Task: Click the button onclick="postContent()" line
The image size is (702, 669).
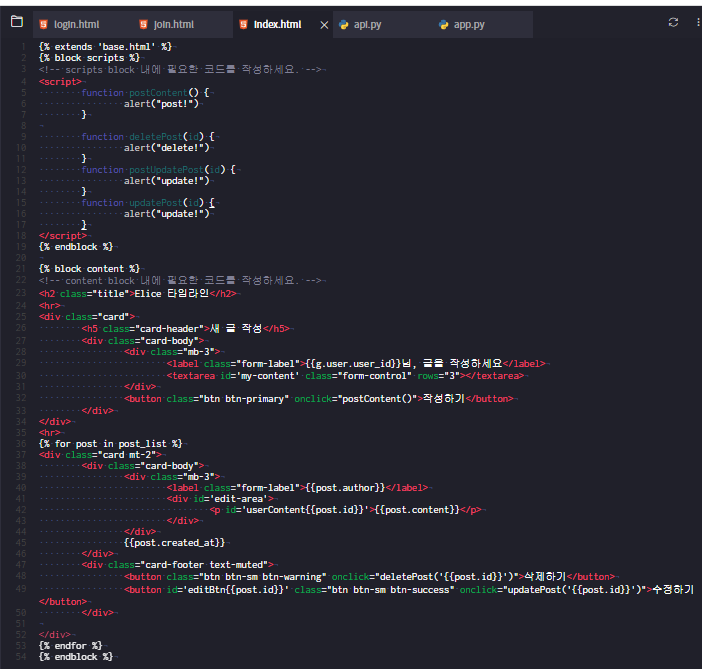Action: tap(318, 399)
